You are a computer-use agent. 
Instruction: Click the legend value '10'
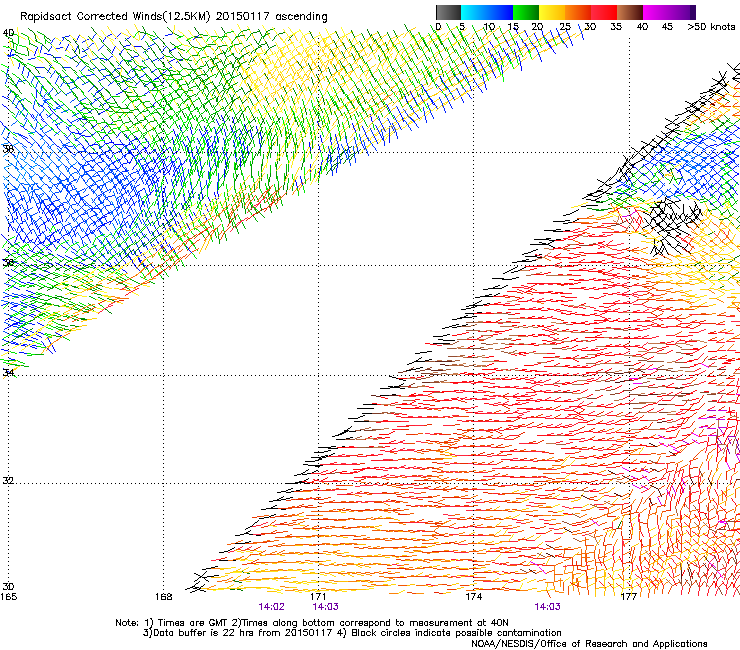tap(489, 27)
